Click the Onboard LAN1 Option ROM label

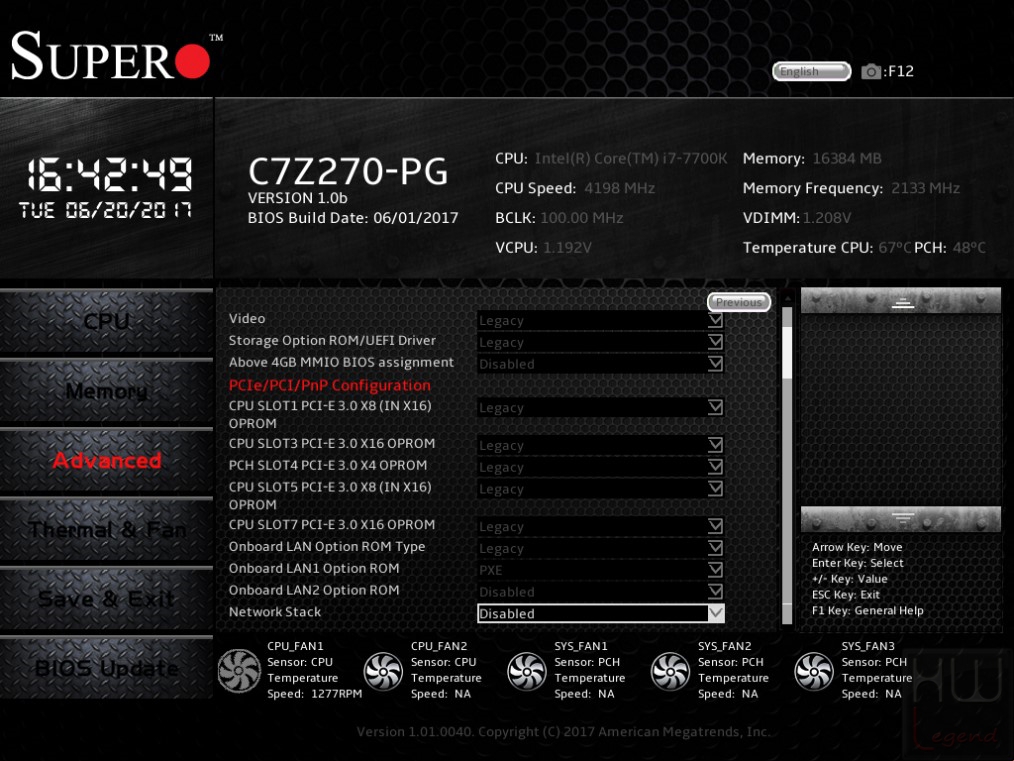(x=314, y=568)
